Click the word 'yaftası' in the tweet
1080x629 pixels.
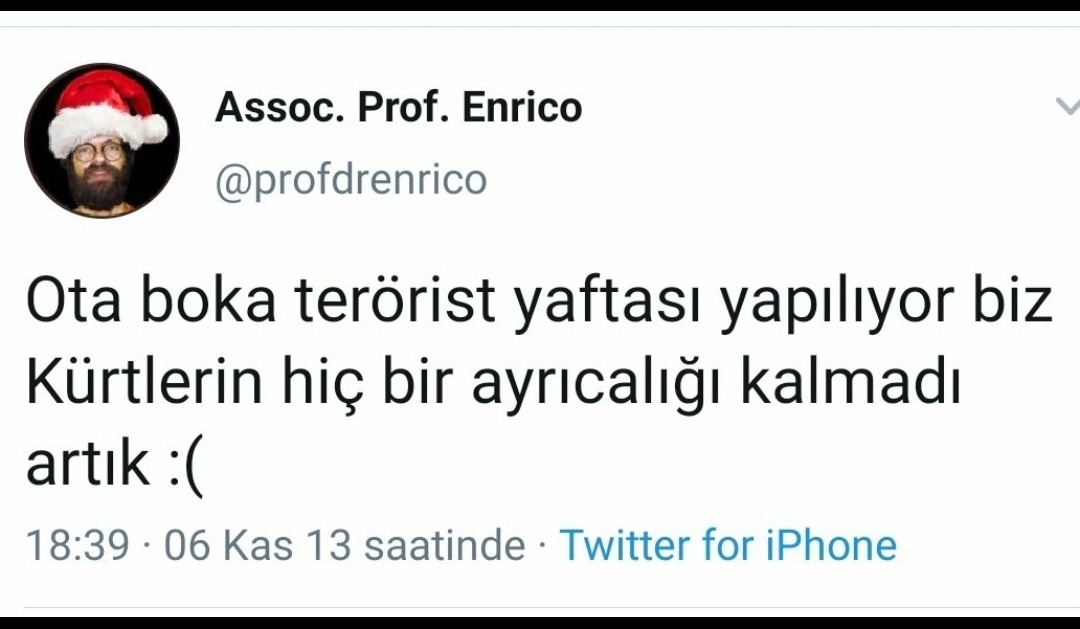click(608, 304)
